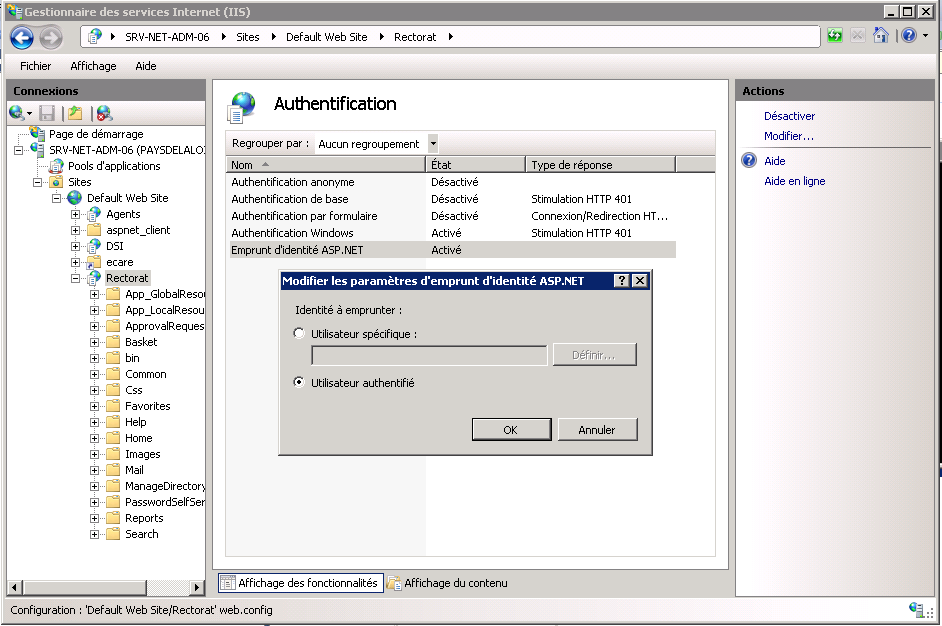Click the create new connection globe icon
Screen dimensions: 942x626
click(x=17, y=113)
